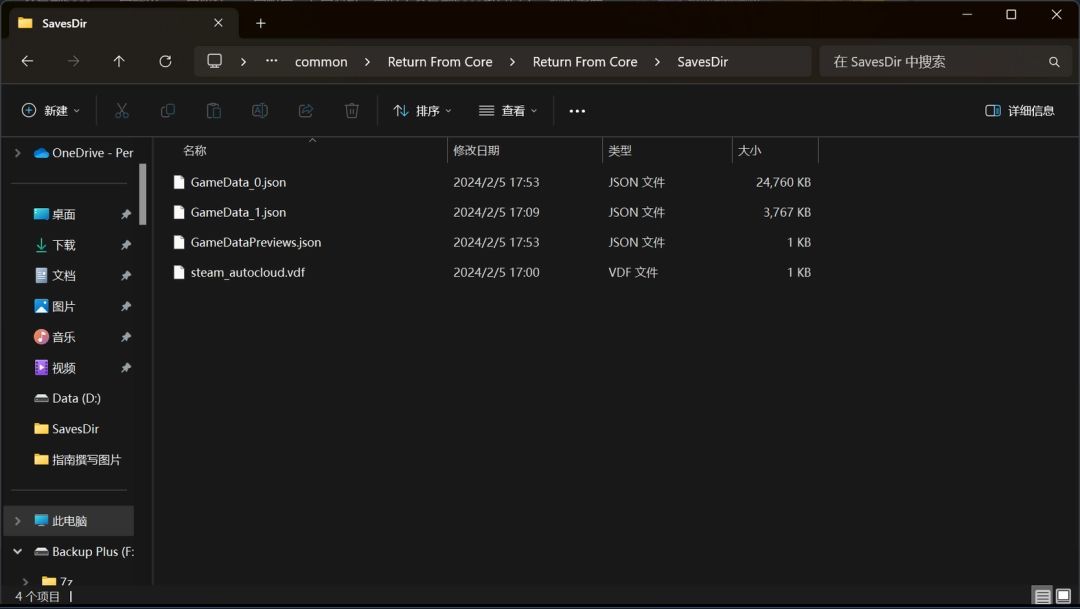Select the Rename icon

[259, 110]
